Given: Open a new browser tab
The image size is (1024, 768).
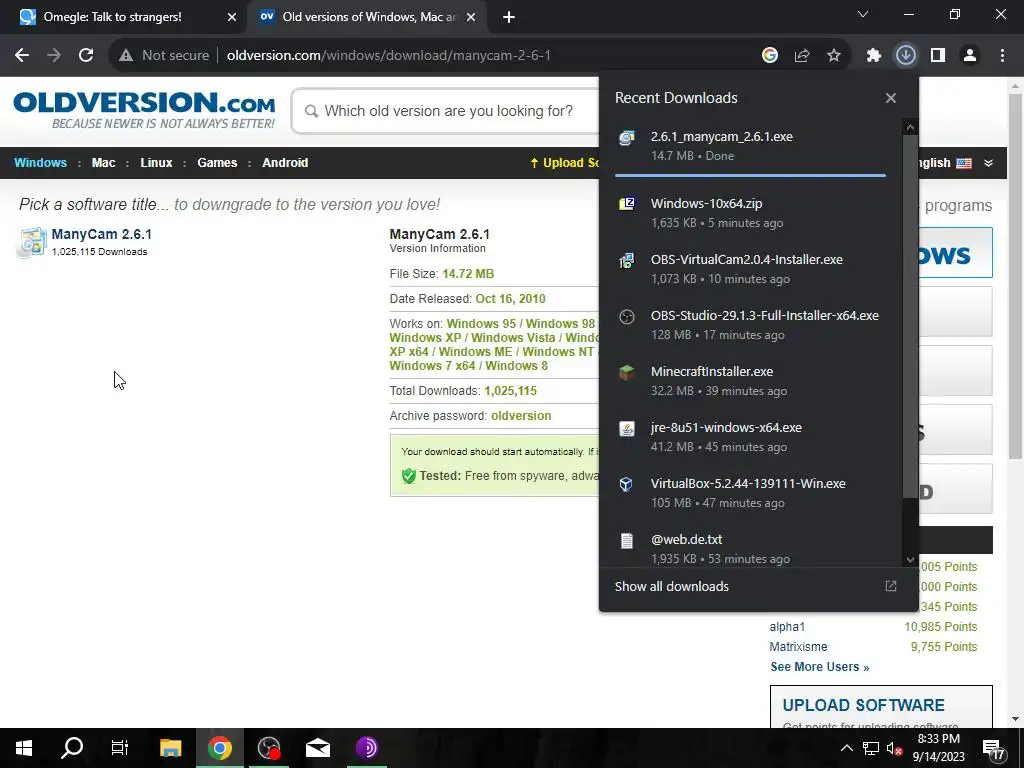Looking at the screenshot, I should tap(509, 18).
